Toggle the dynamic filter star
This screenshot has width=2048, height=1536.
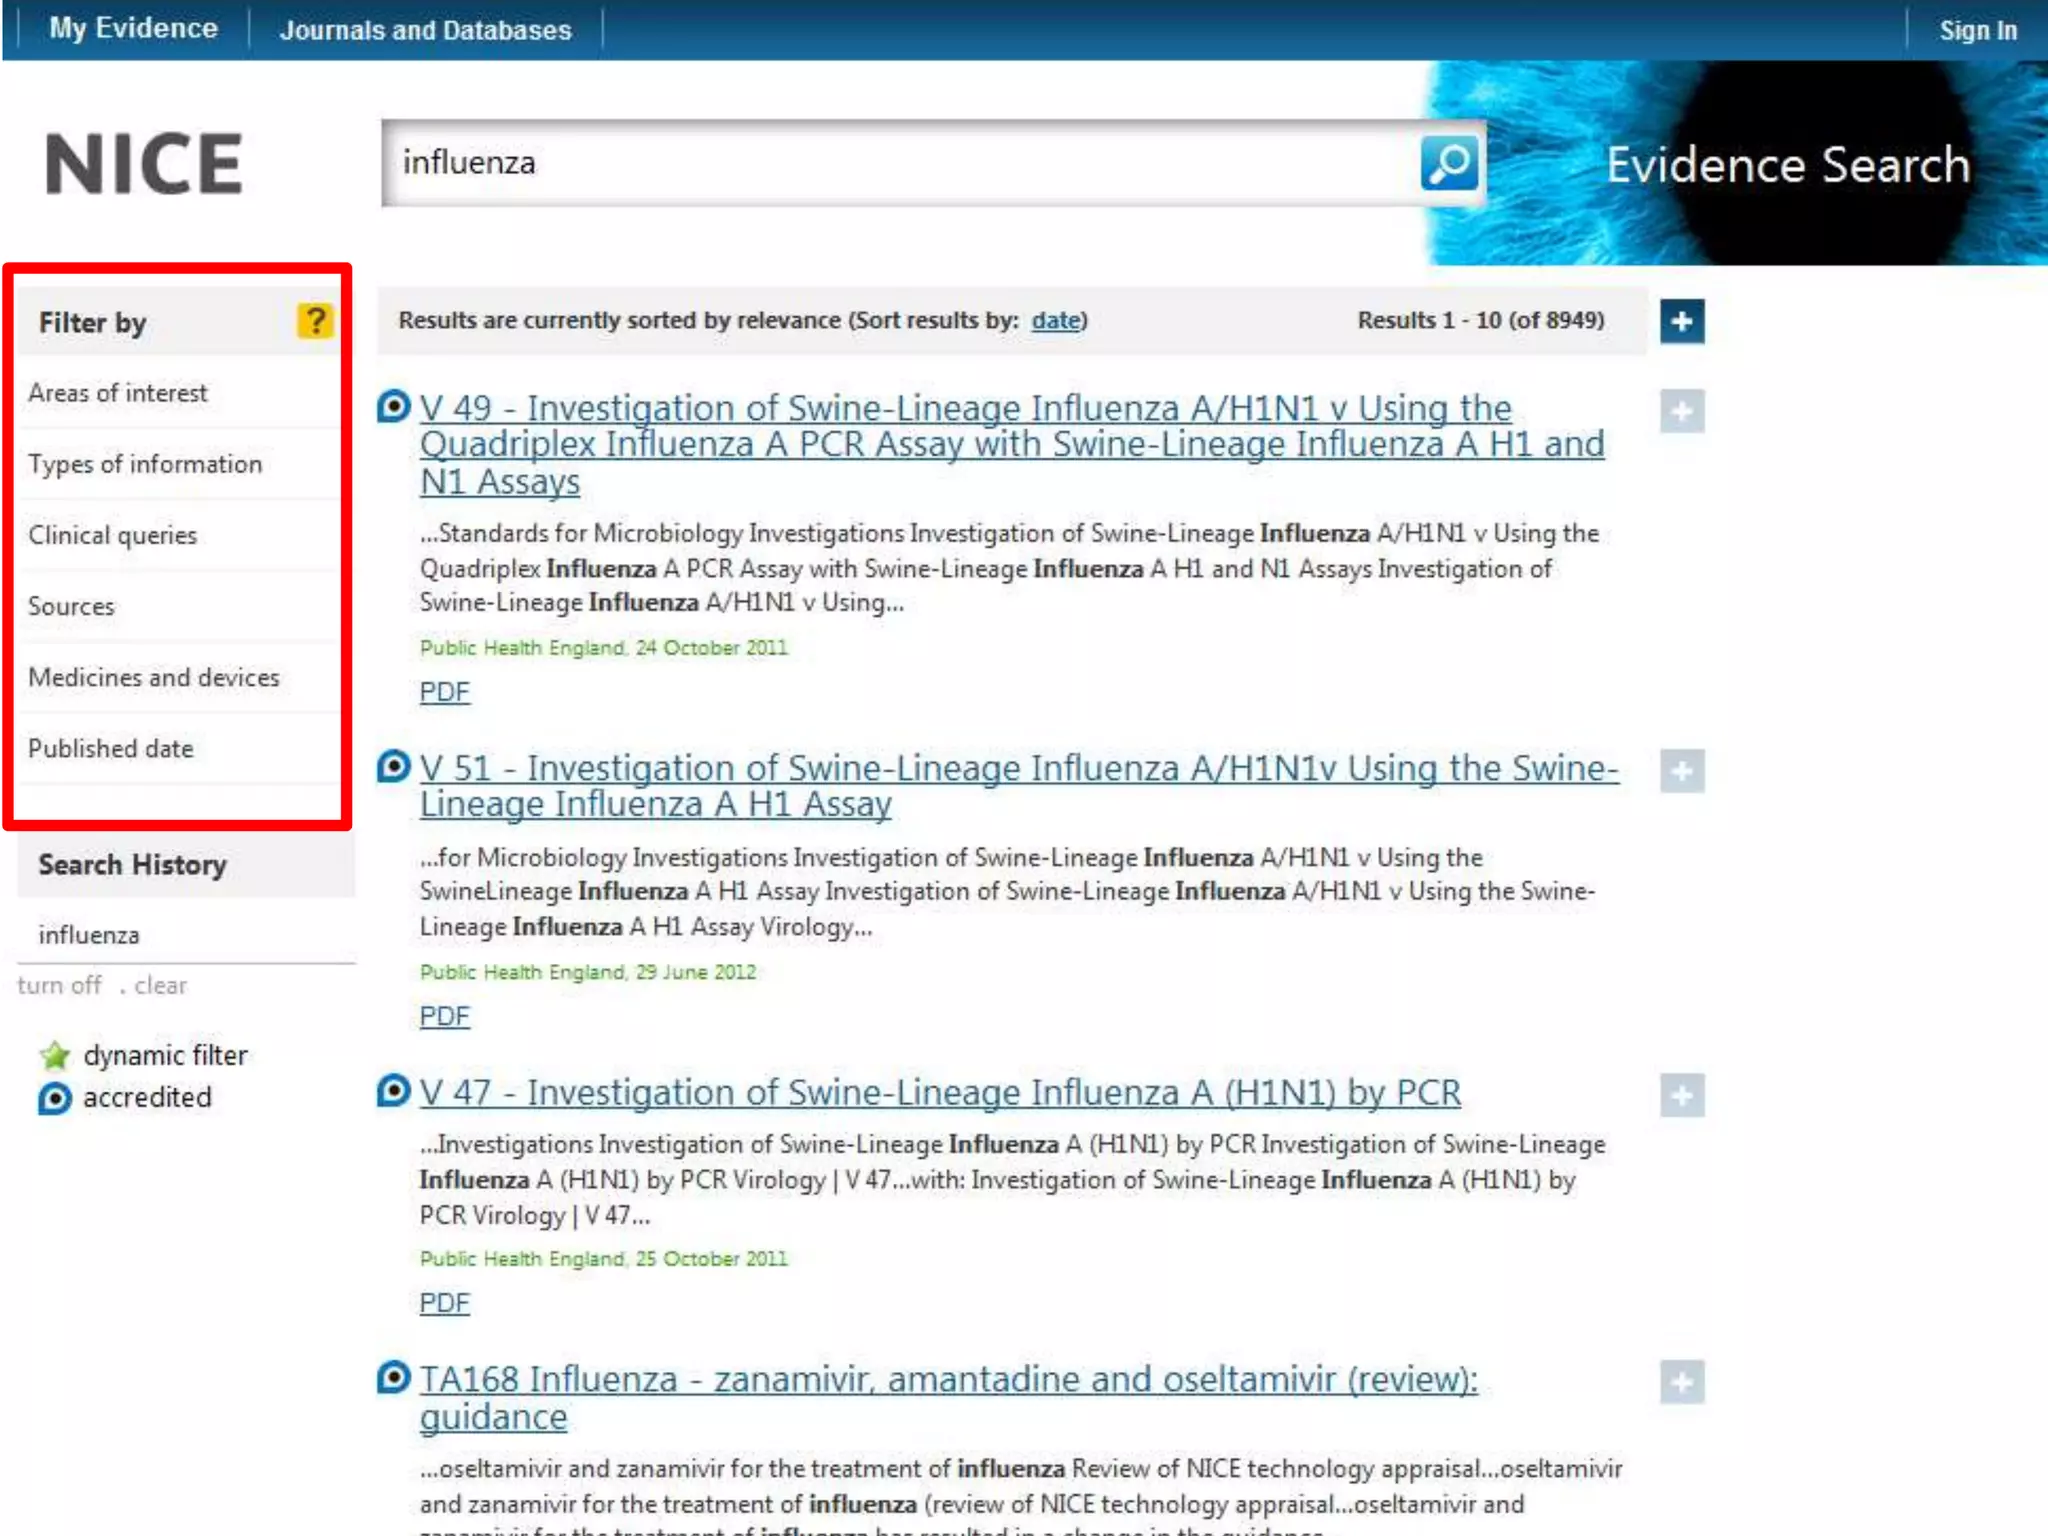[55, 1055]
